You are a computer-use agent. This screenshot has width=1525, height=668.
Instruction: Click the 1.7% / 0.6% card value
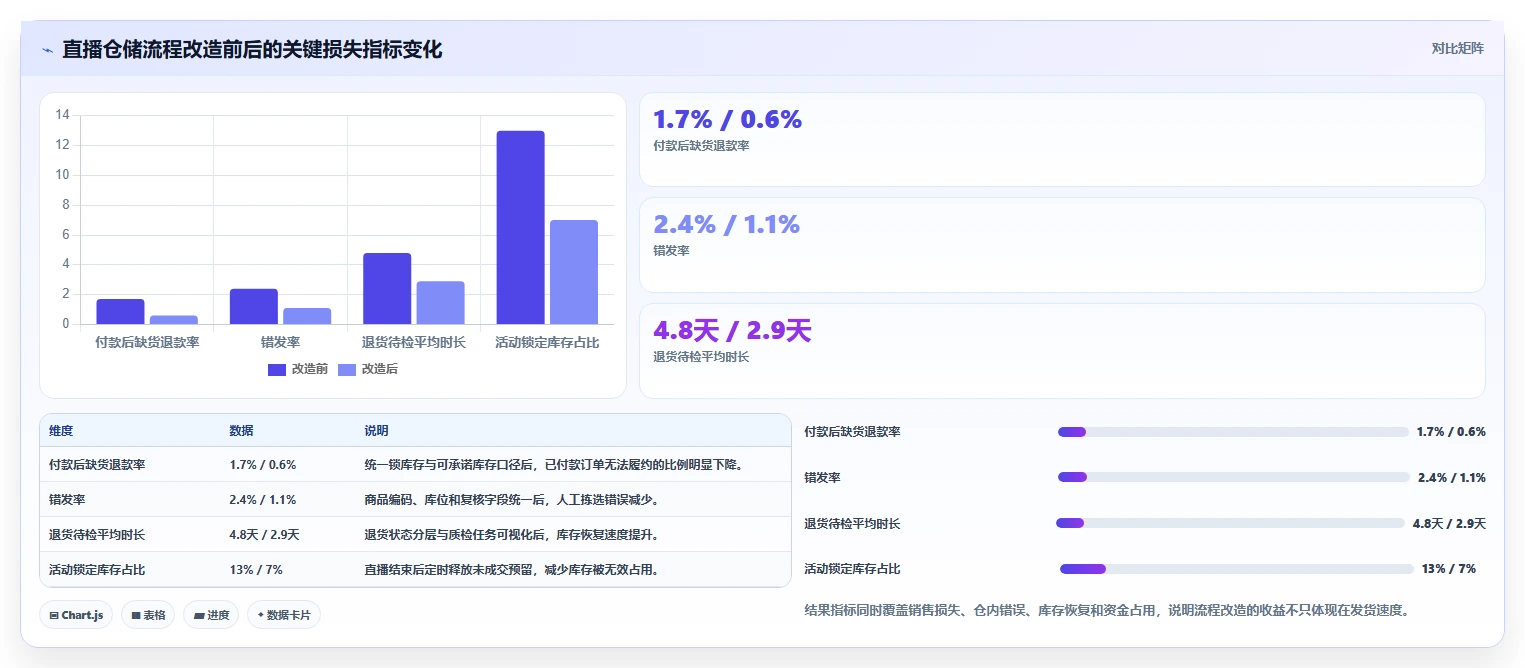727,119
